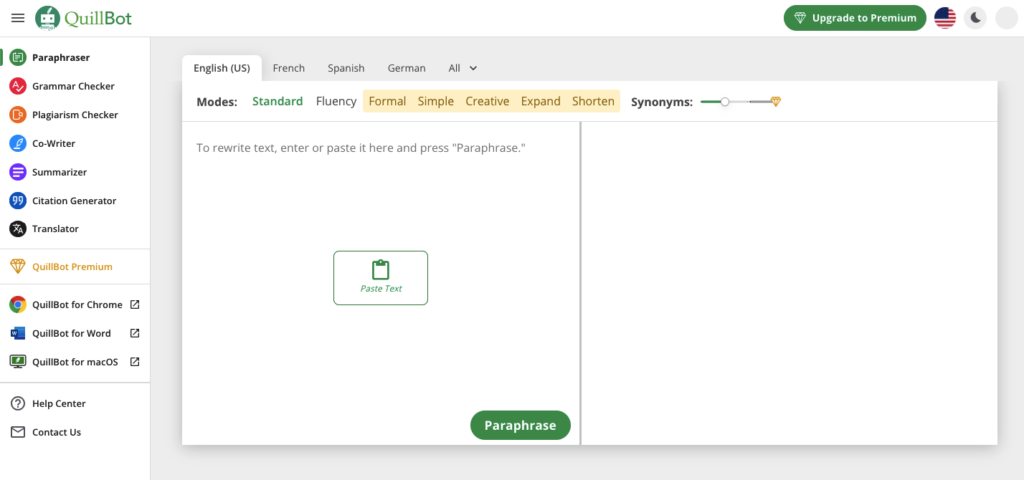The width and height of the screenshot is (1024, 480).
Task: Click the Paraphraser sidebar icon
Action: pos(18,57)
